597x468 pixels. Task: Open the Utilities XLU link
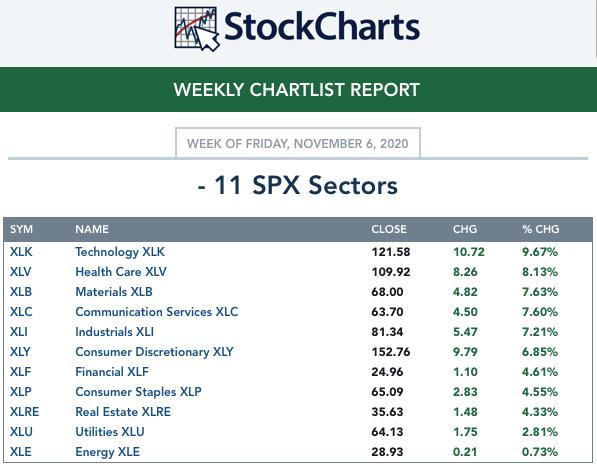click(110, 432)
